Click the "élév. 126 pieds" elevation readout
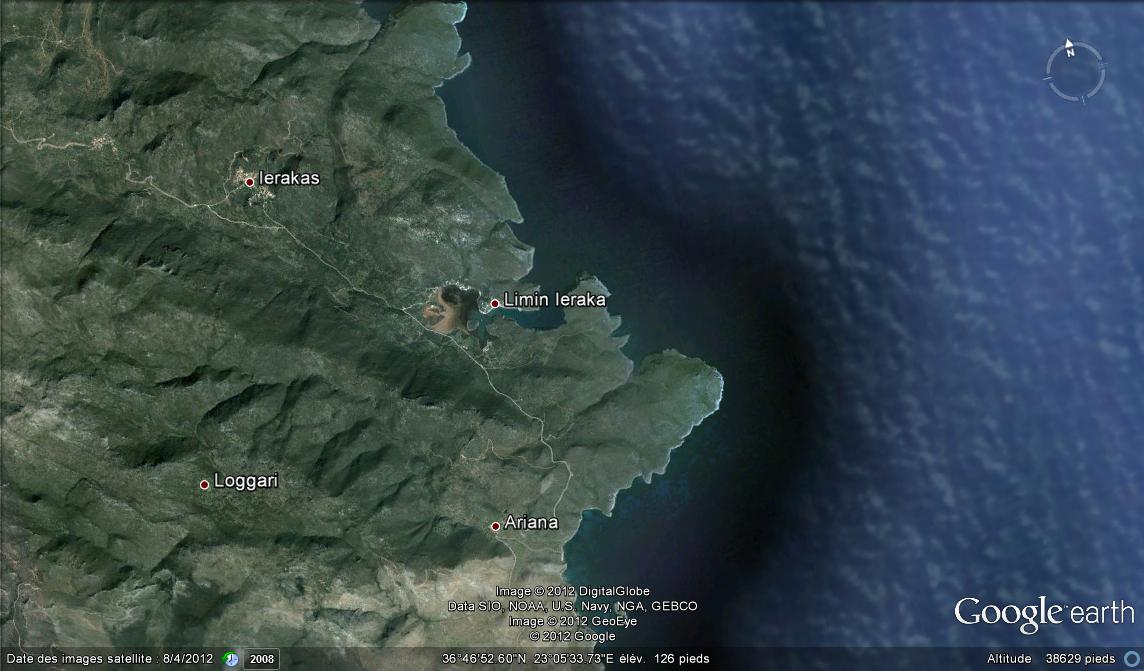This screenshot has height=671, width=1144. tap(664, 659)
